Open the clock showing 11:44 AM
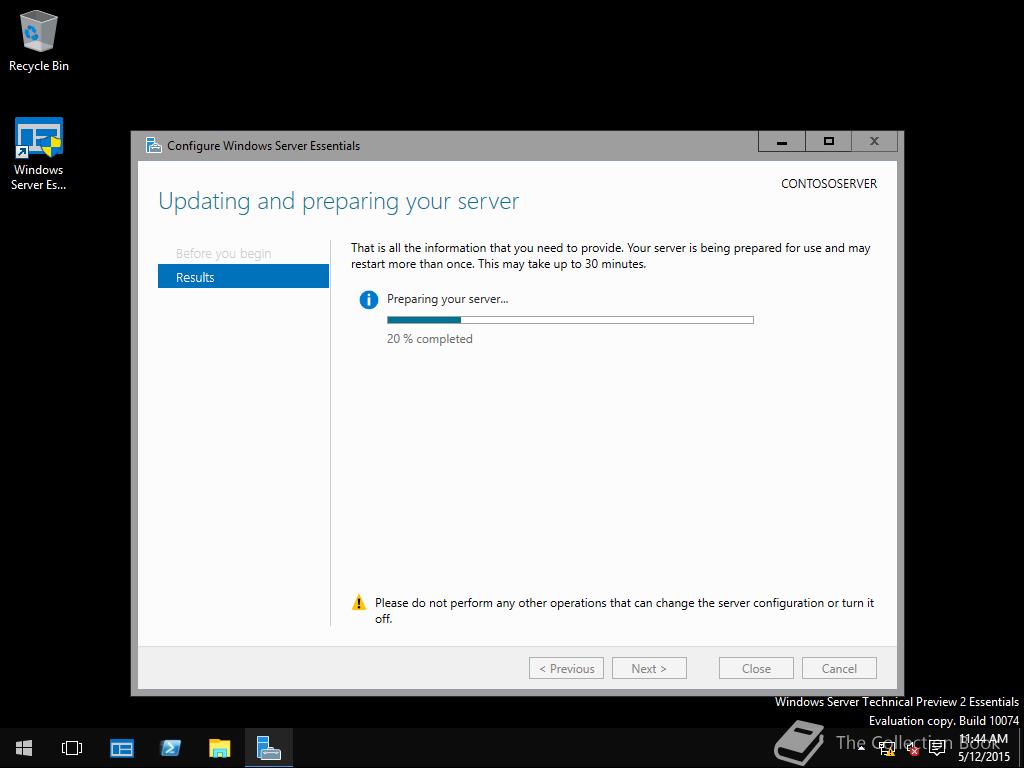This screenshot has width=1024, height=768. [984, 748]
